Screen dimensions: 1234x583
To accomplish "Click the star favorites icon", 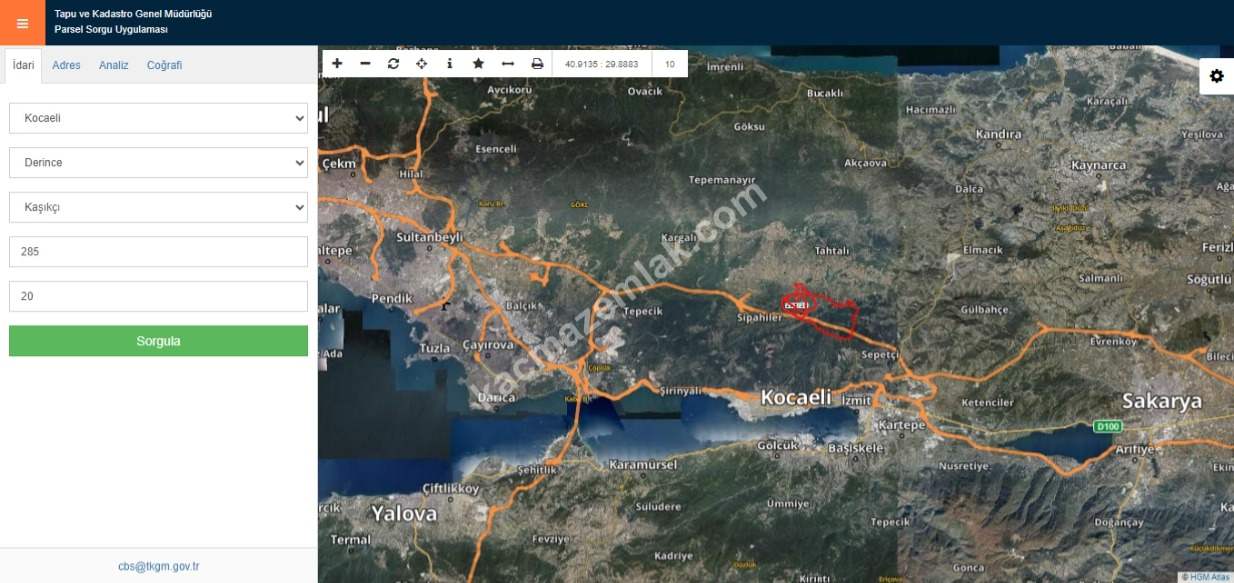I will click(x=478, y=64).
